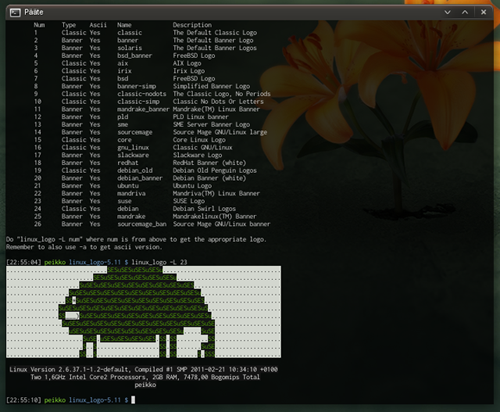
Task: Click 'SME Server Banner Logo' description
Action: tap(211, 125)
